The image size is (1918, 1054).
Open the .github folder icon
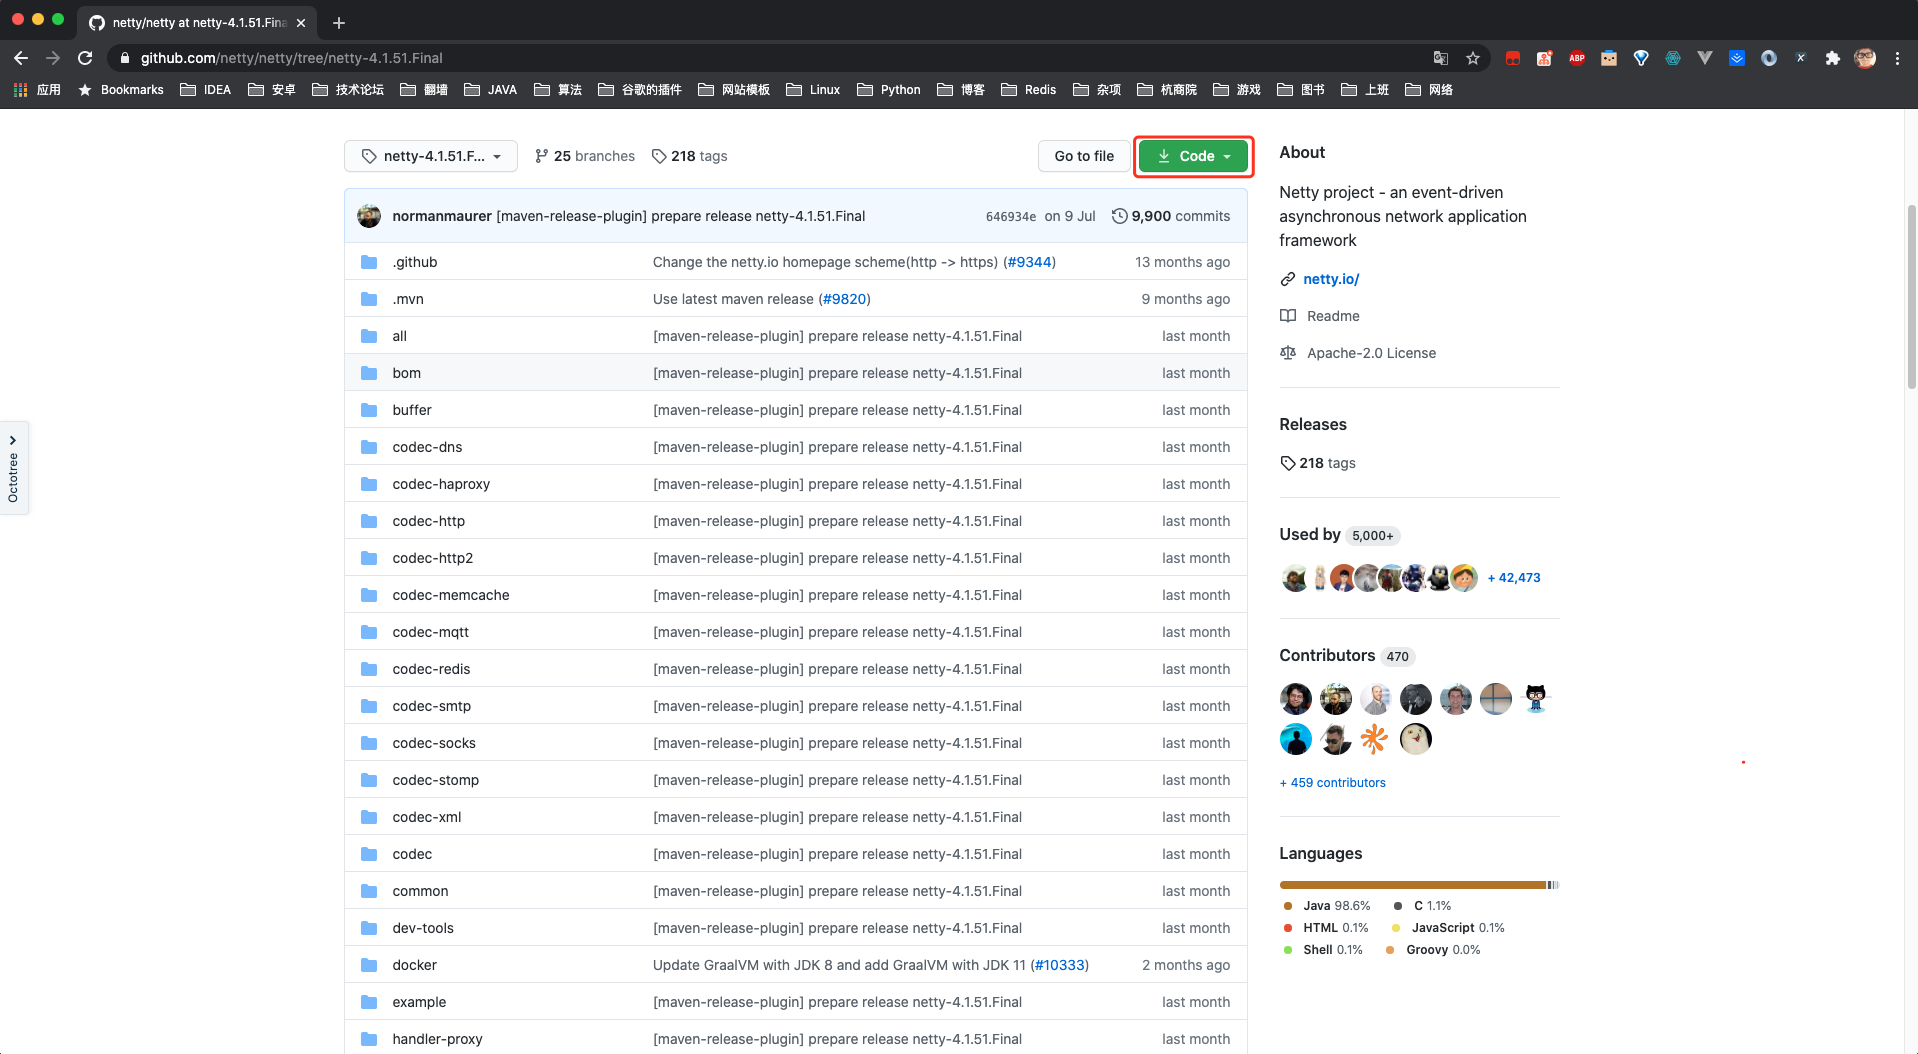coord(369,262)
